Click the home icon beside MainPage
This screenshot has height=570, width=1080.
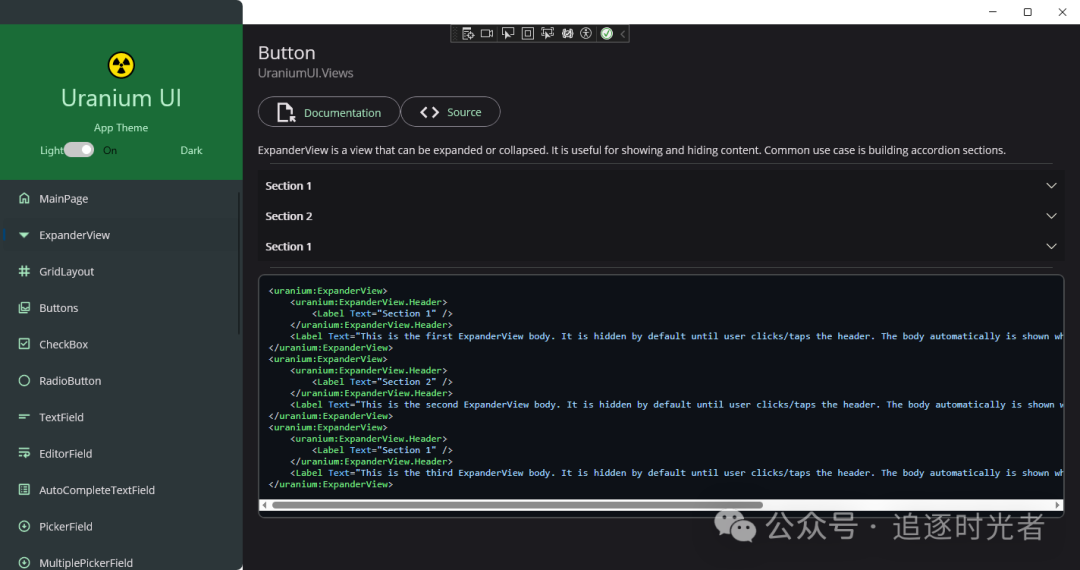(24, 199)
